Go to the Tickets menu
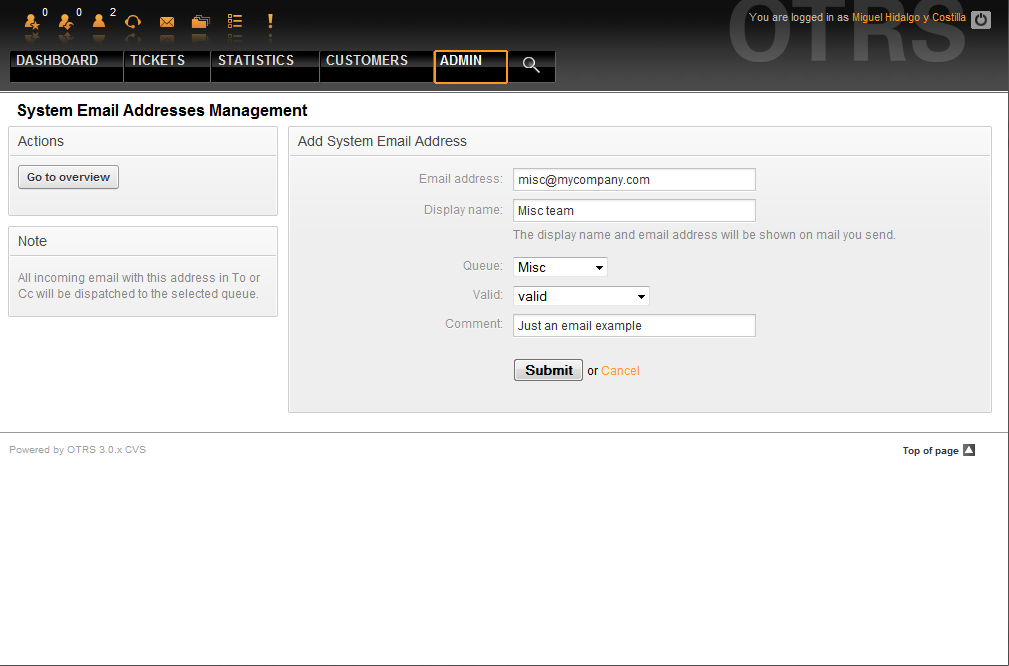 coord(158,61)
